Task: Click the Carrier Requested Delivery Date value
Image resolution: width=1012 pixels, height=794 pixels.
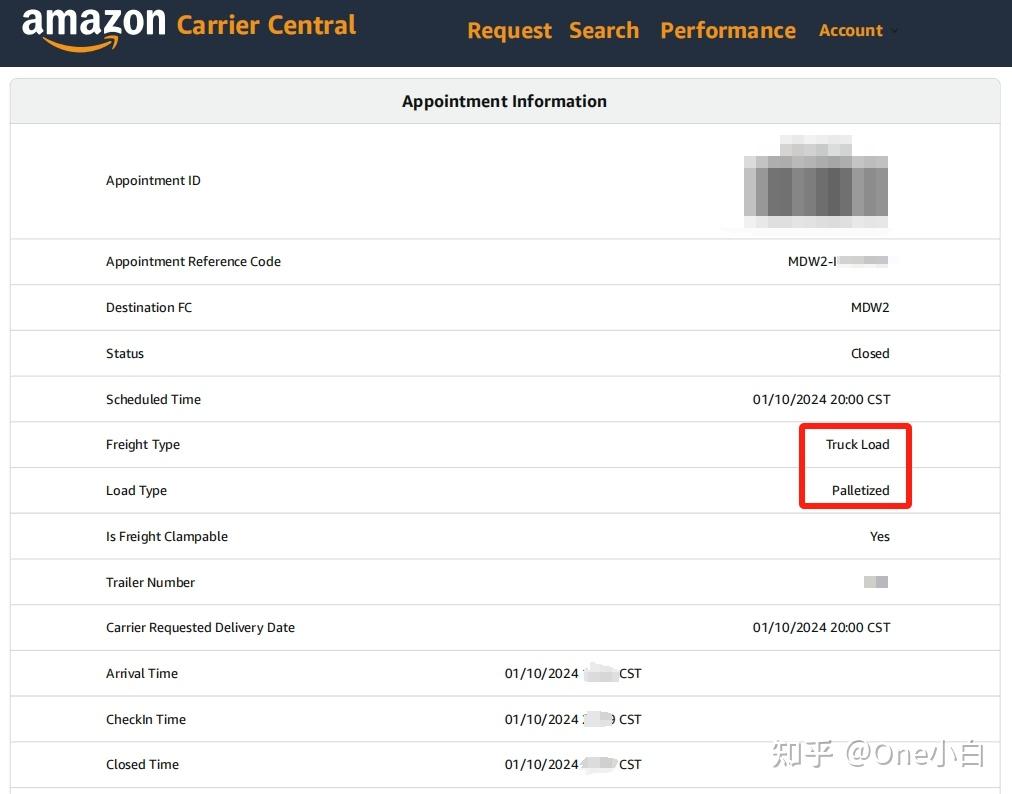Action: coord(821,627)
